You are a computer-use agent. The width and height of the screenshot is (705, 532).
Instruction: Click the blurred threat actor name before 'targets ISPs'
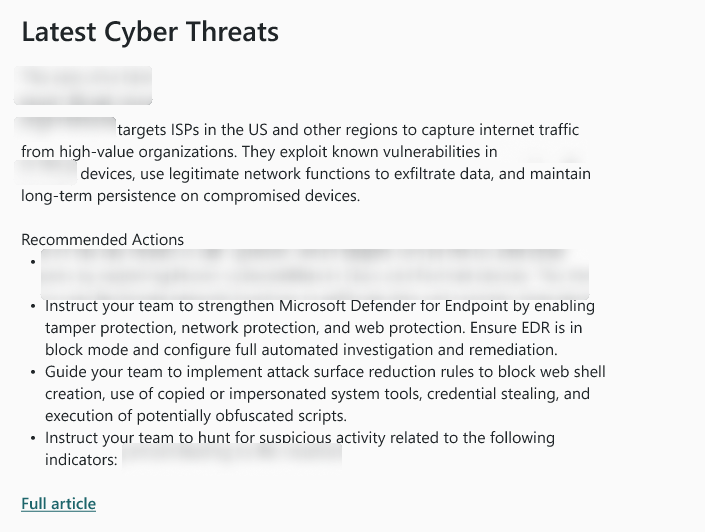[x=65, y=128]
